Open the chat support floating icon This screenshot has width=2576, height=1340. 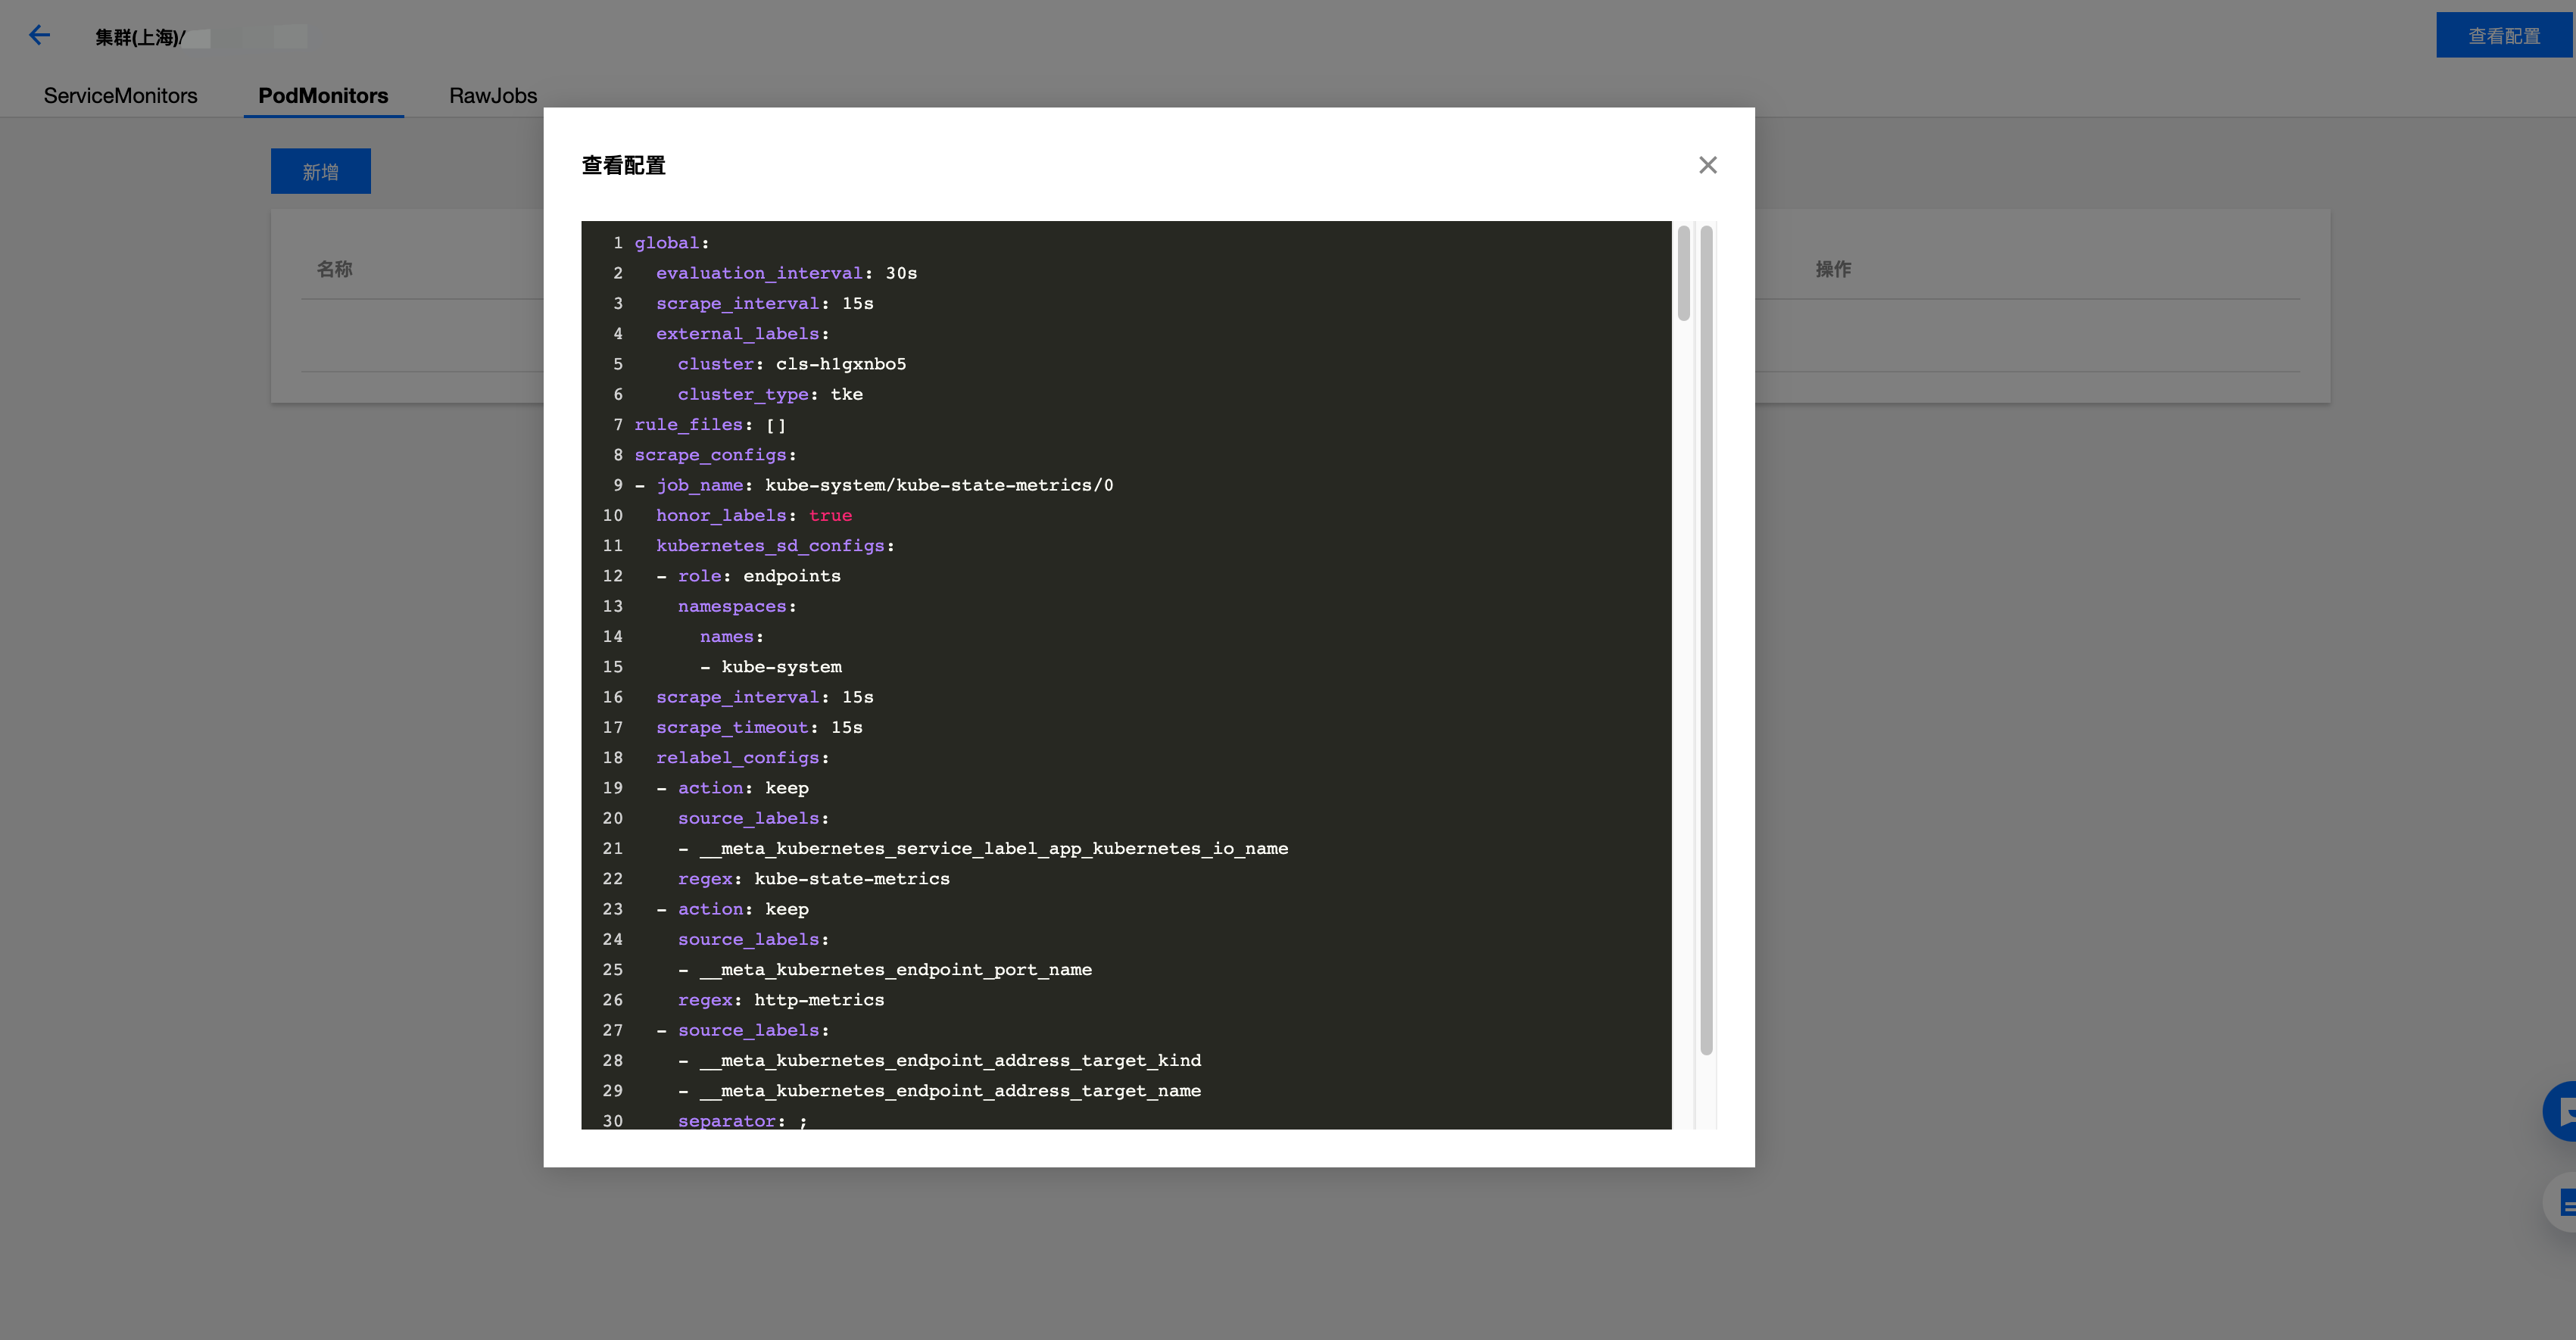tap(2561, 1111)
